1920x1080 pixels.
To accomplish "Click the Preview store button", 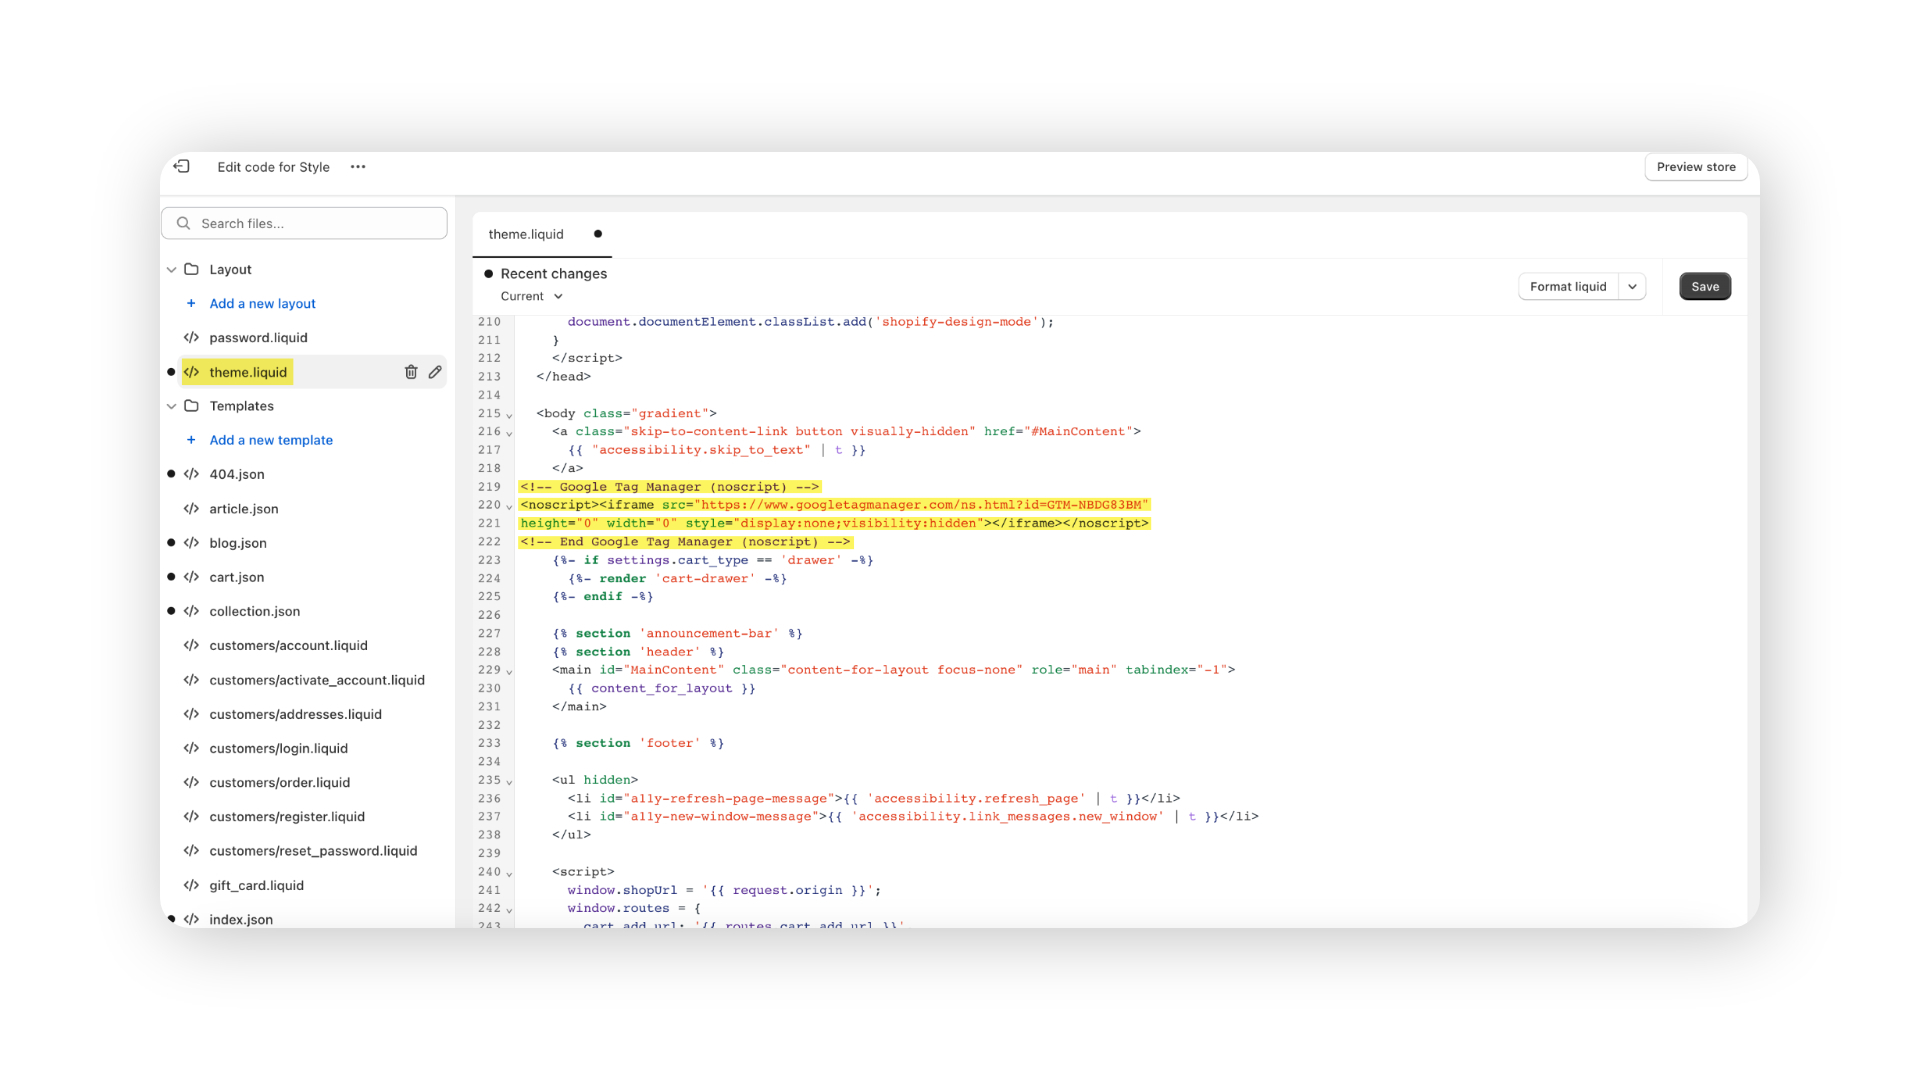I will coord(1696,167).
